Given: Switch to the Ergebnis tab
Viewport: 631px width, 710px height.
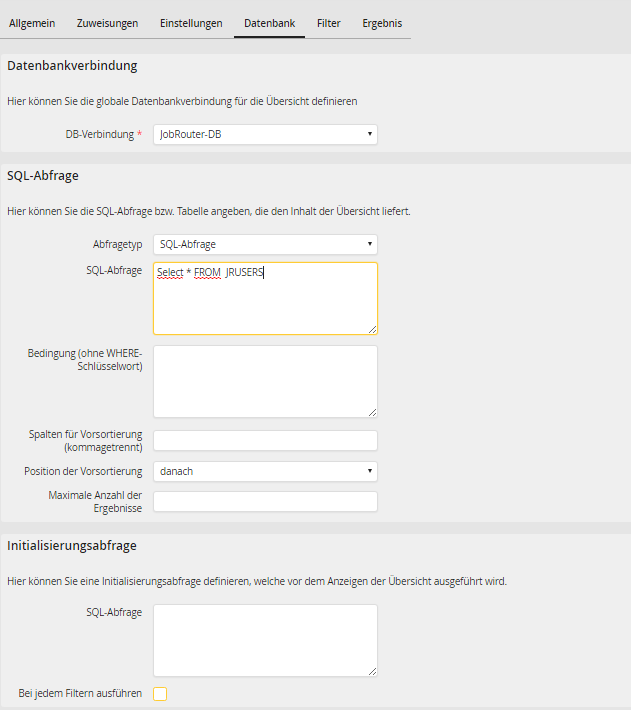Looking at the screenshot, I should click(x=381, y=23).
